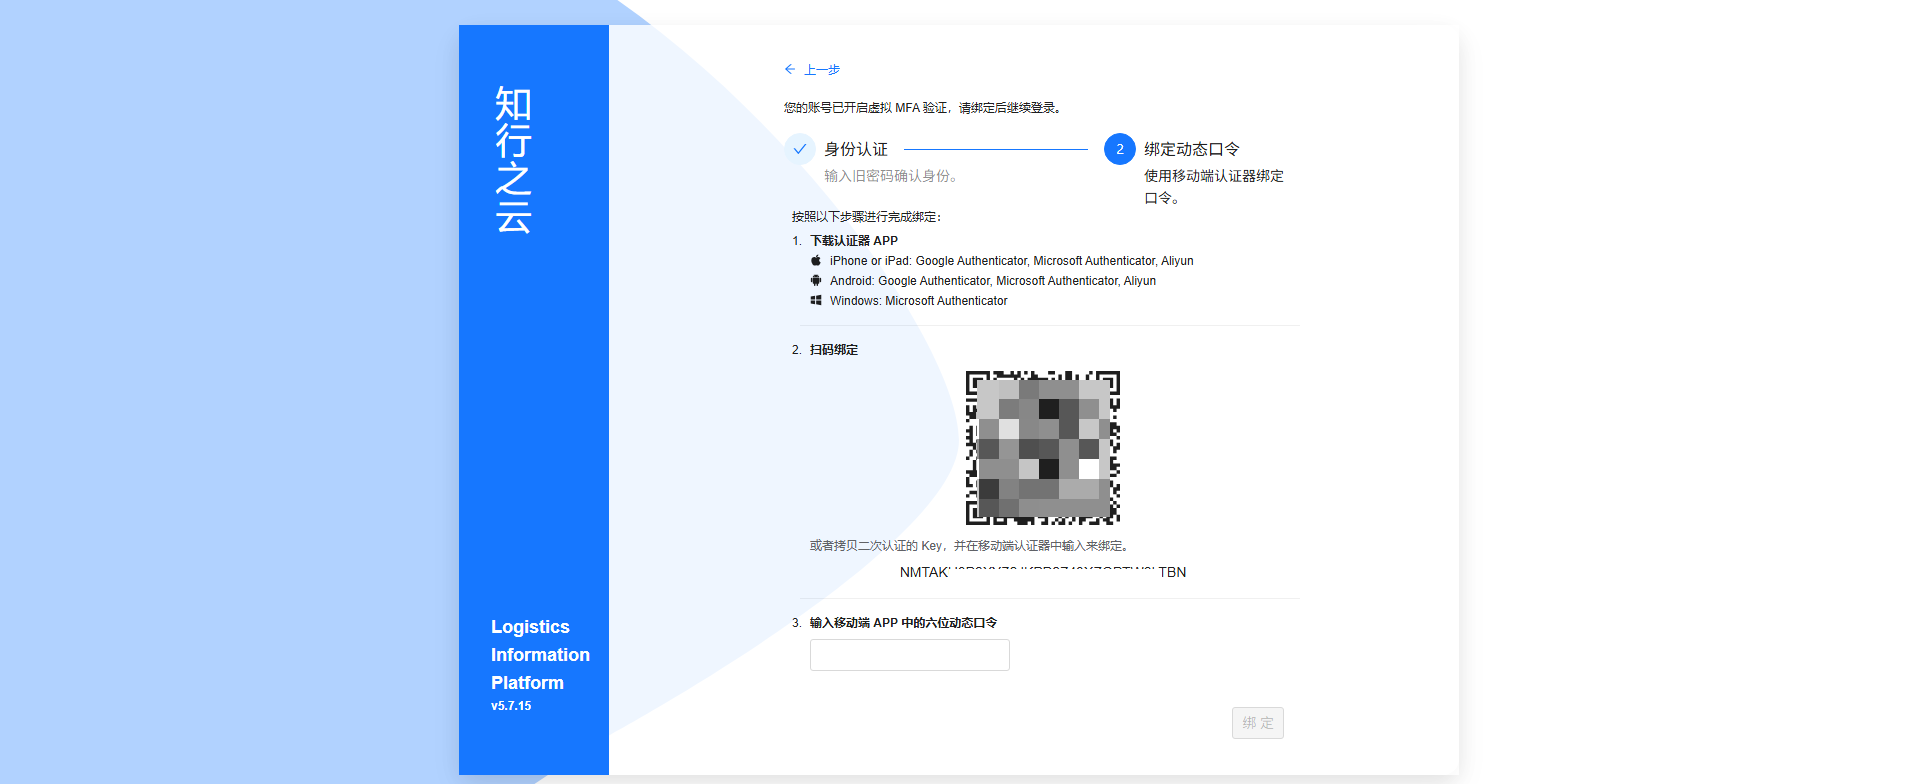Click the Windows Microsoft Authenticator line

(x=918, y=301)
